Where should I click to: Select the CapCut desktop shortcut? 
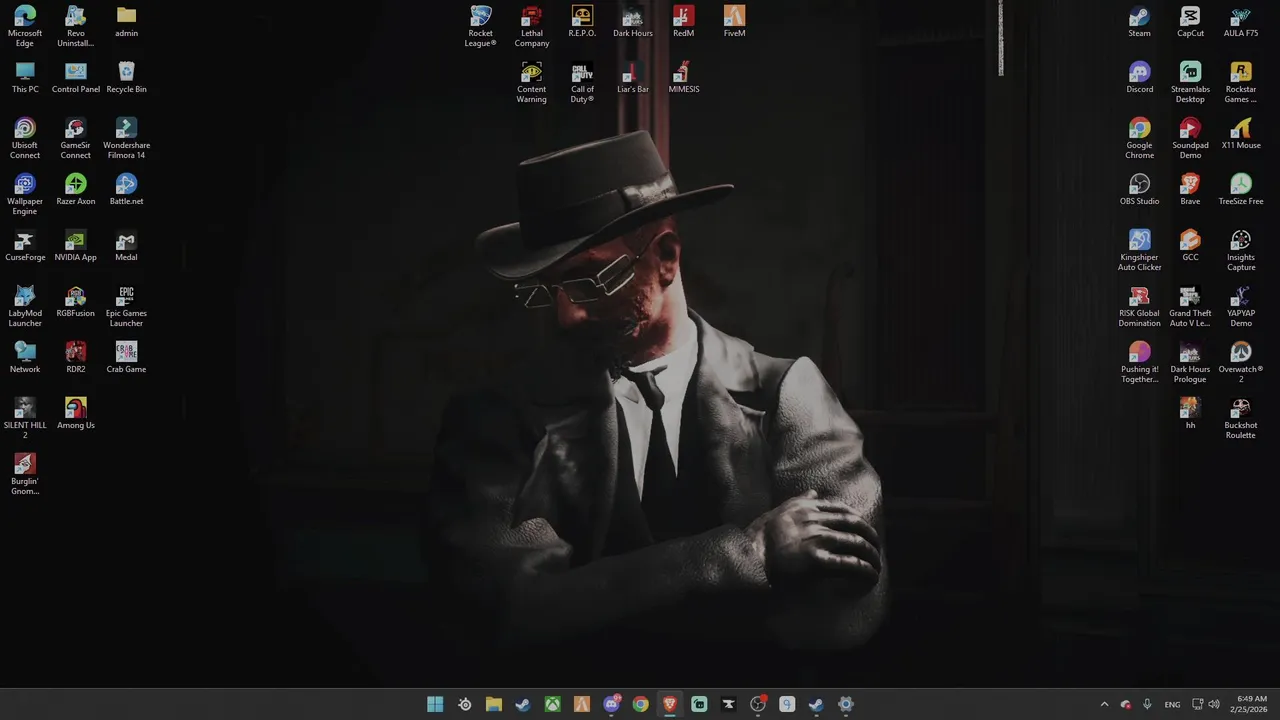(x=1190, y=21)
